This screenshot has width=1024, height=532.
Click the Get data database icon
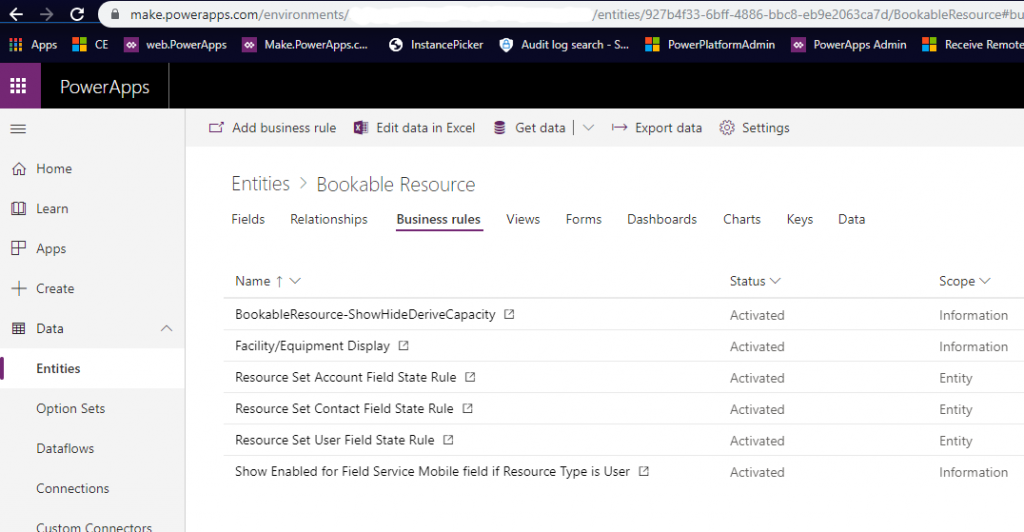[x=500, y=127]
